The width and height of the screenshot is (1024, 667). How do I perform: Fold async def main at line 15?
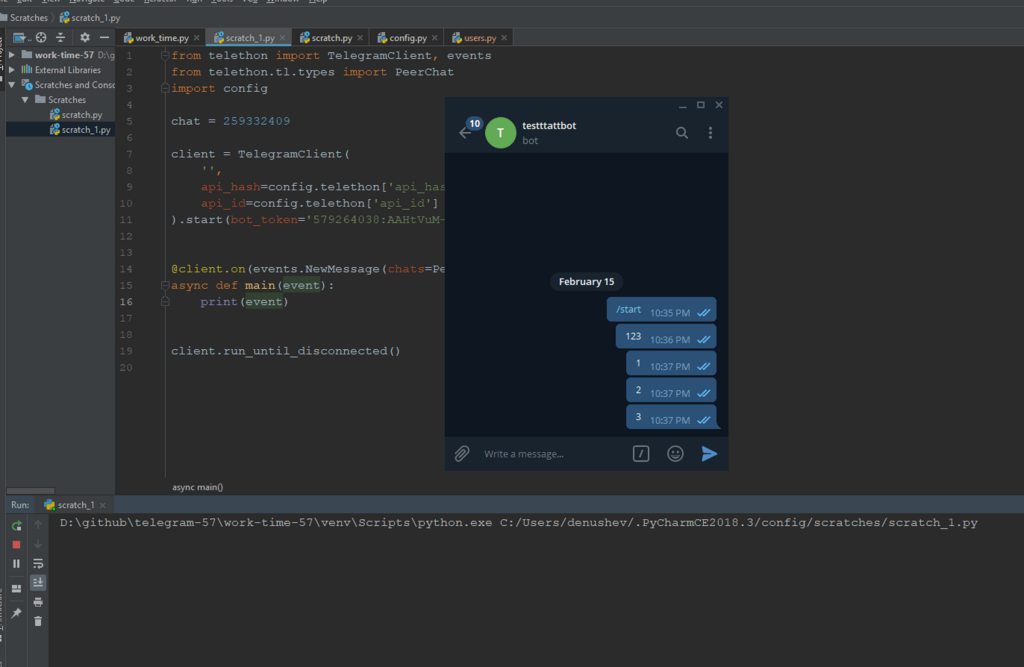(x=165, y=285)
